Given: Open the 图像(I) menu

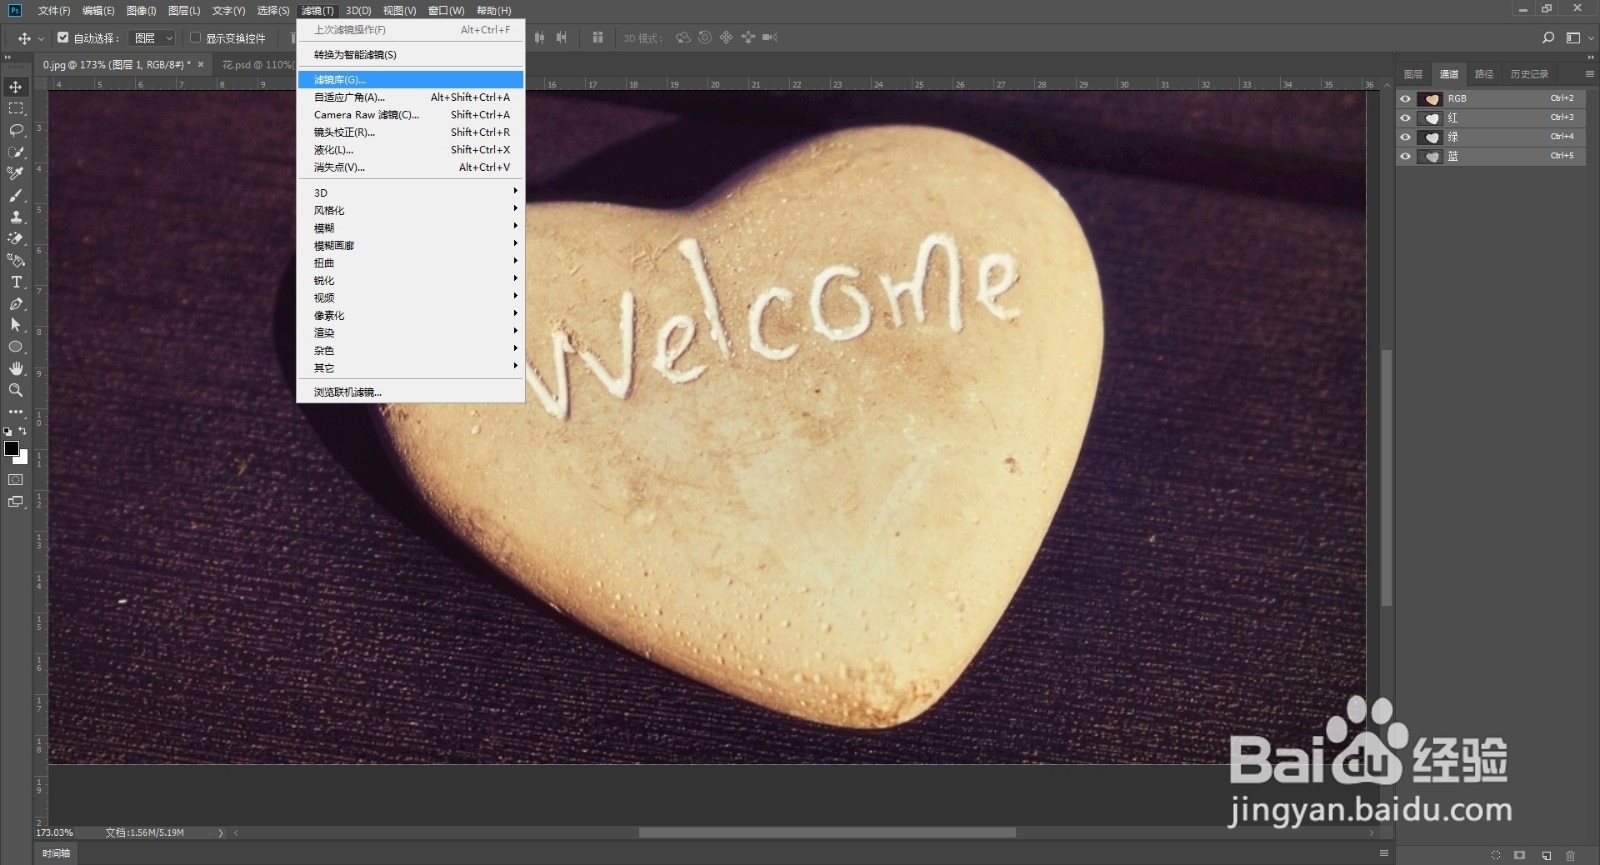Looking at the screenshot, I should point(141,10).
